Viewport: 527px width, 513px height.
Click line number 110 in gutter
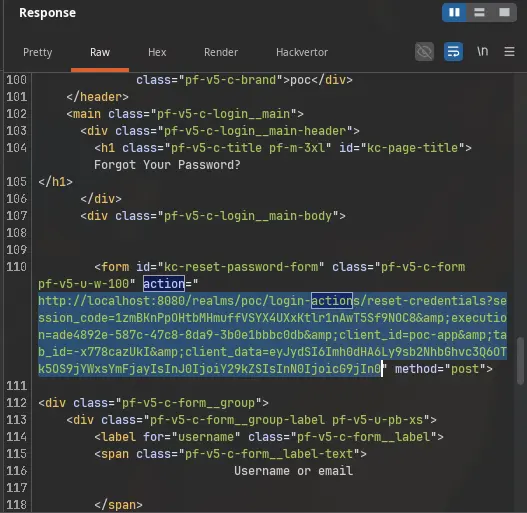(x=16, y=267)
